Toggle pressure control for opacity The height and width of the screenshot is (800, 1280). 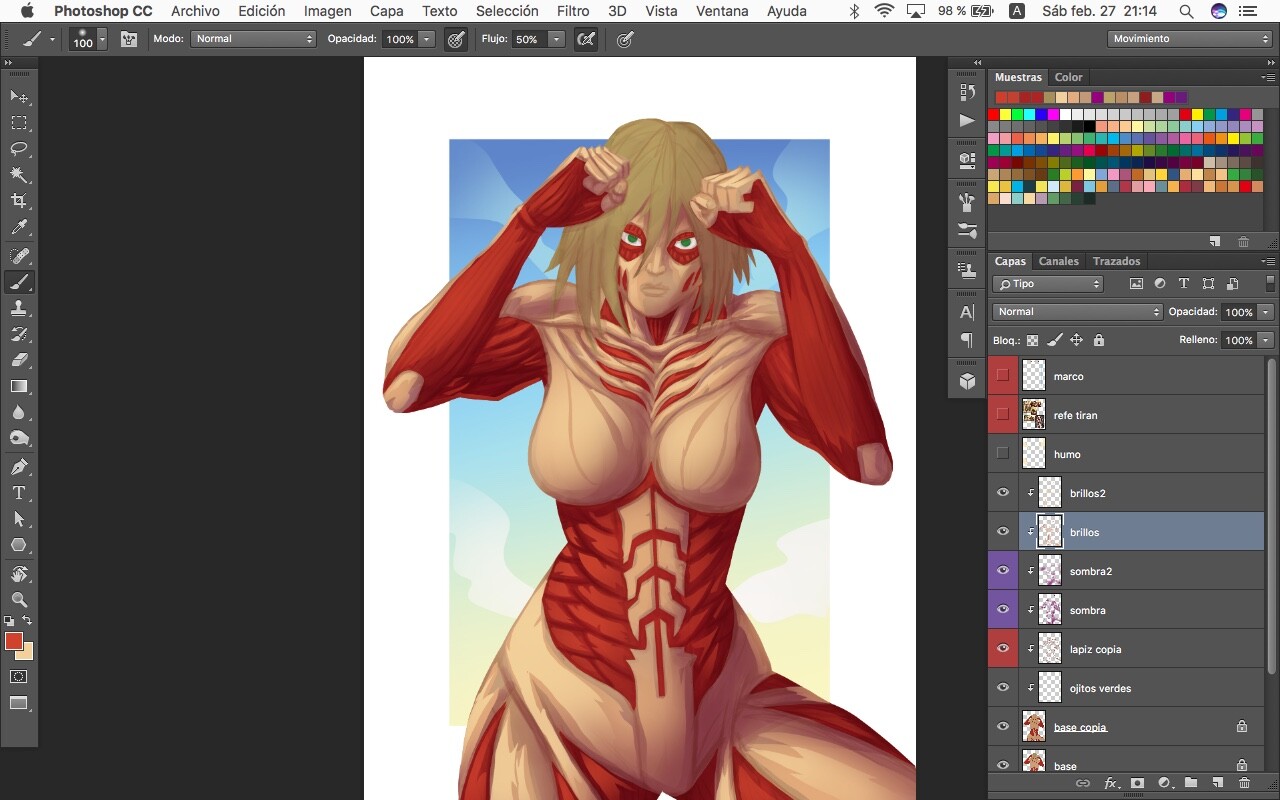tap(456, 39)
